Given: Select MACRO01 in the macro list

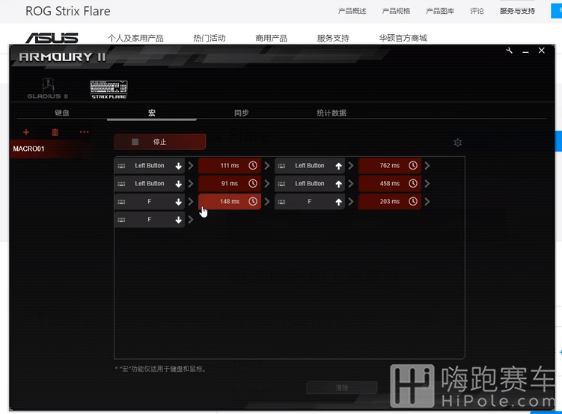Looking at the screenshot, I should (x=29, y=149).
